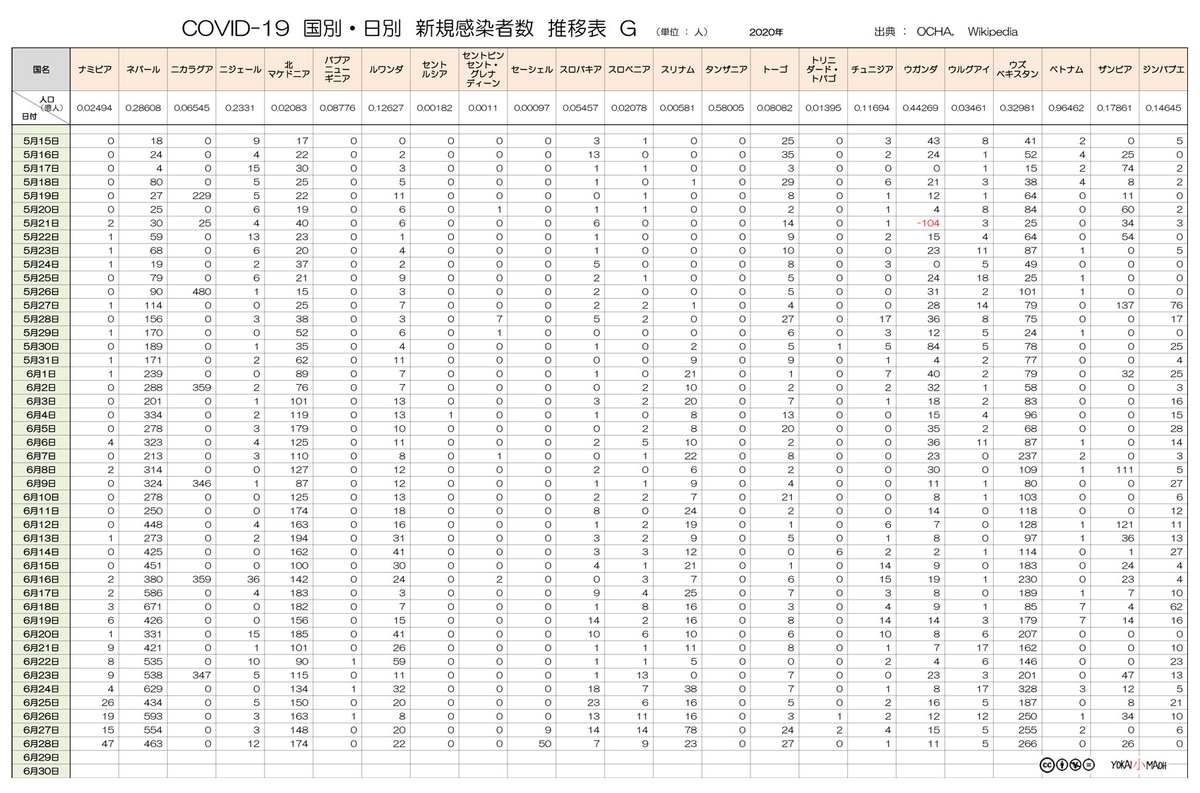Select the '6月30日' date row label

tap(42, 771)
